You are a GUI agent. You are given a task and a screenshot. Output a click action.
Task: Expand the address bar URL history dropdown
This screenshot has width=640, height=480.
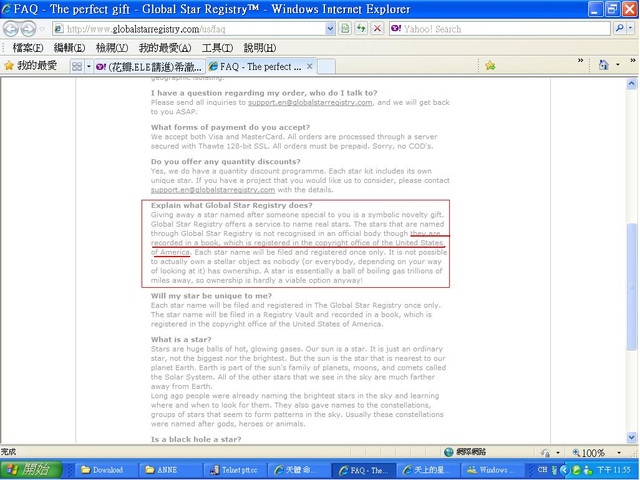pos(331,29)
